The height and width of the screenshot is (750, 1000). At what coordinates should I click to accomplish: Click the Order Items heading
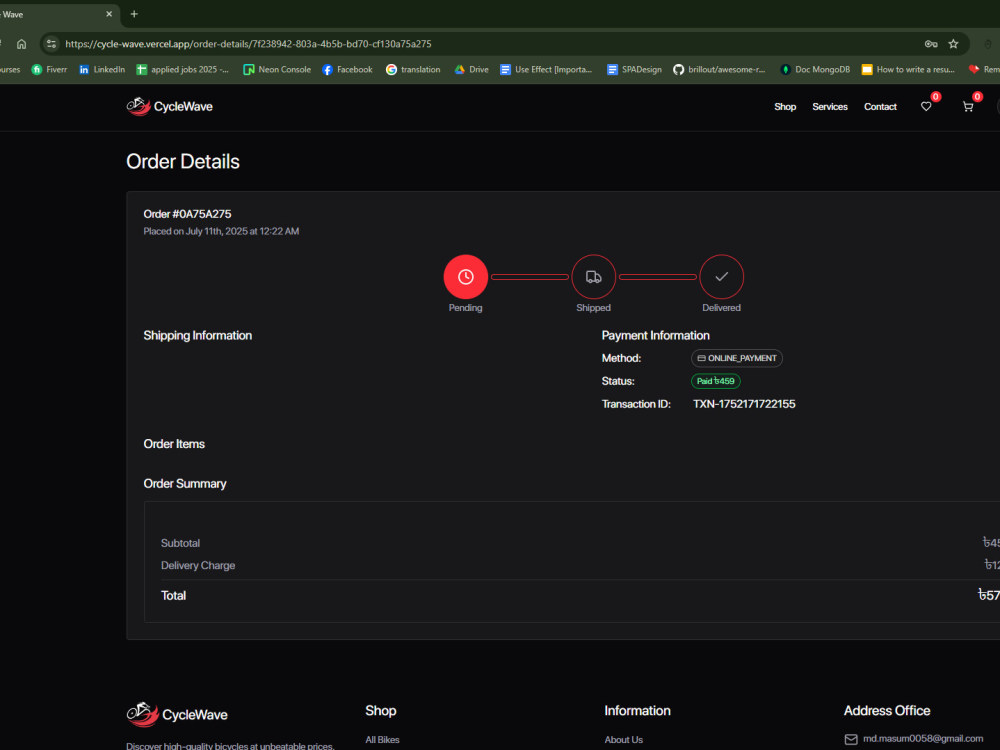[174, 444]
